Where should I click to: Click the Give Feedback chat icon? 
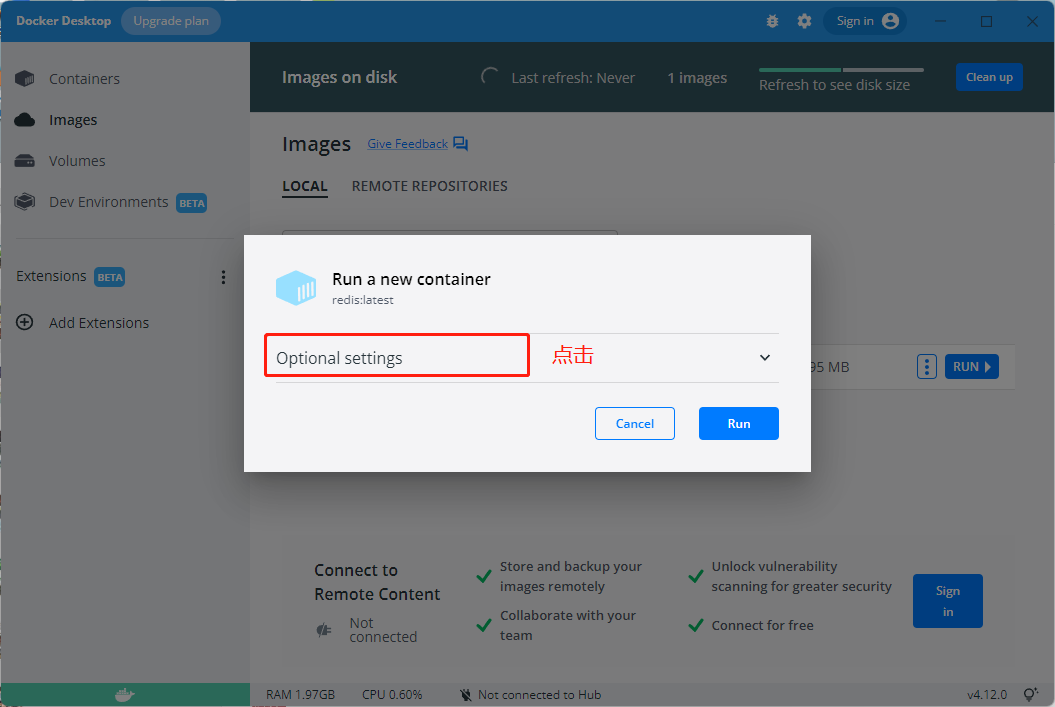coord(460,143)
